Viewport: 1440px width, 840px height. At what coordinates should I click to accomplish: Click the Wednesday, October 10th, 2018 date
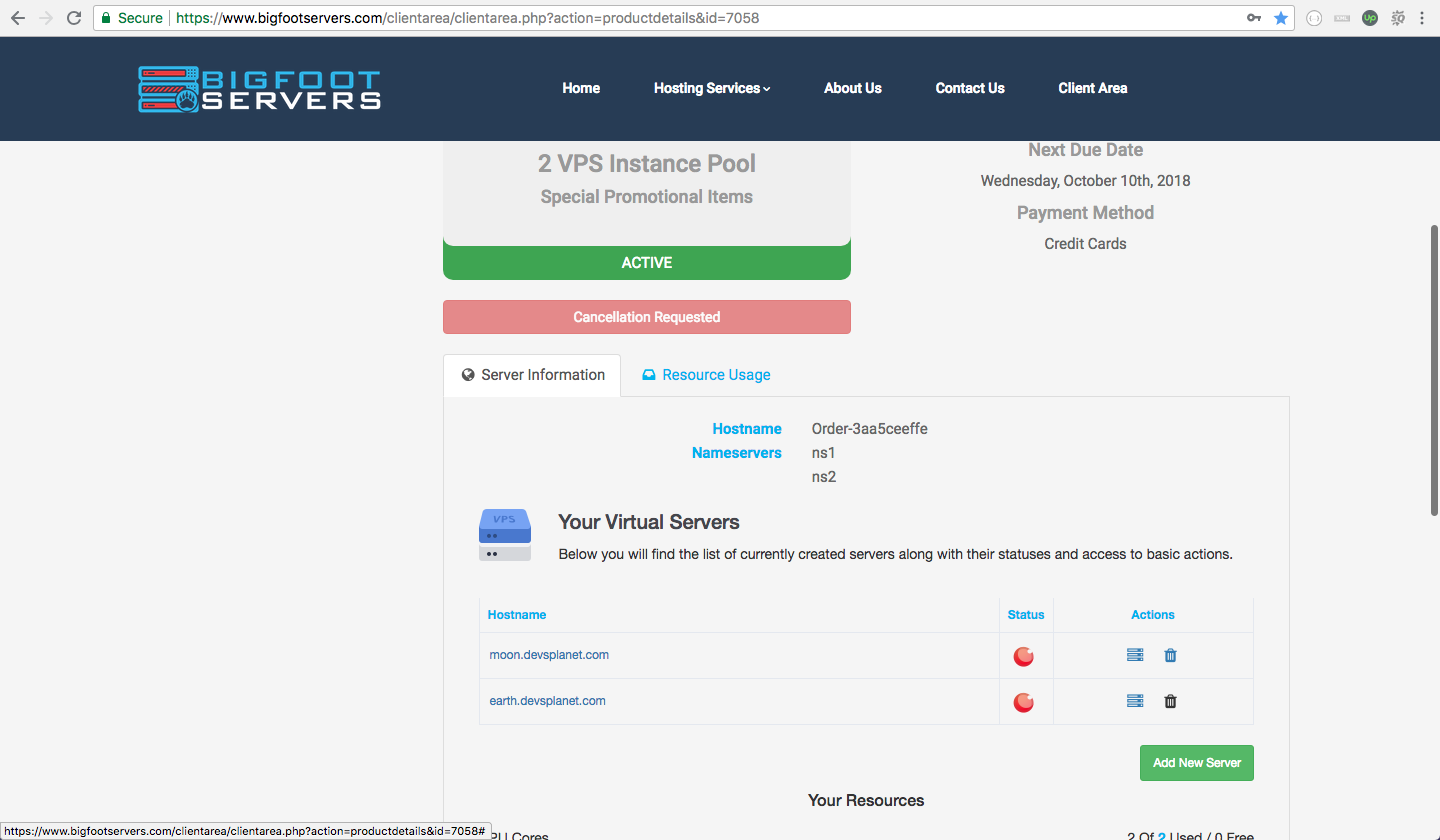click(x=1086, y=181)
